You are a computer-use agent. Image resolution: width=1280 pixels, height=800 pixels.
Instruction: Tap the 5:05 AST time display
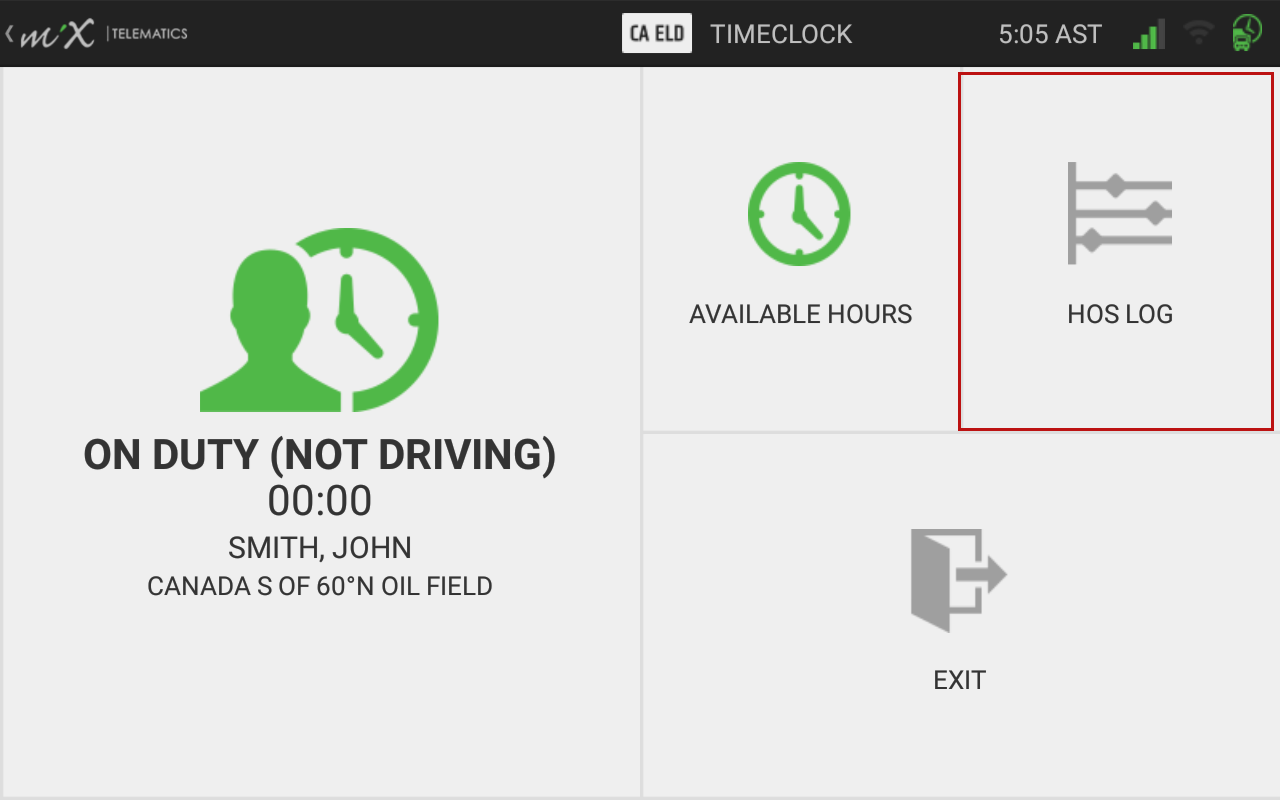click(x=1050, y=34)
